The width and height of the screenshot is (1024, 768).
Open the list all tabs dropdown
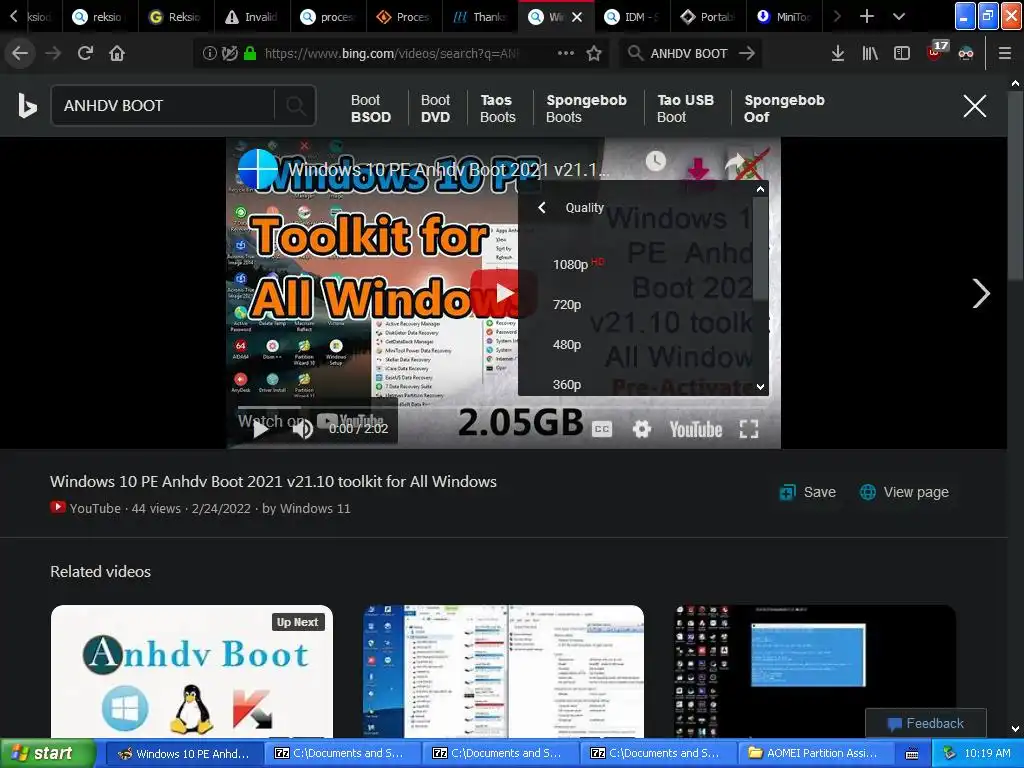pos(899,16)
